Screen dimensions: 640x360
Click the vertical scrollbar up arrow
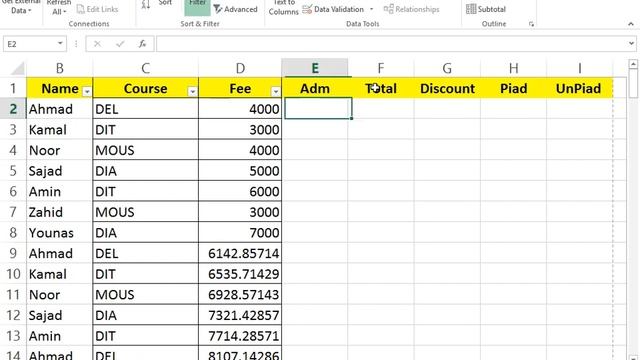(x=633, y=64)
